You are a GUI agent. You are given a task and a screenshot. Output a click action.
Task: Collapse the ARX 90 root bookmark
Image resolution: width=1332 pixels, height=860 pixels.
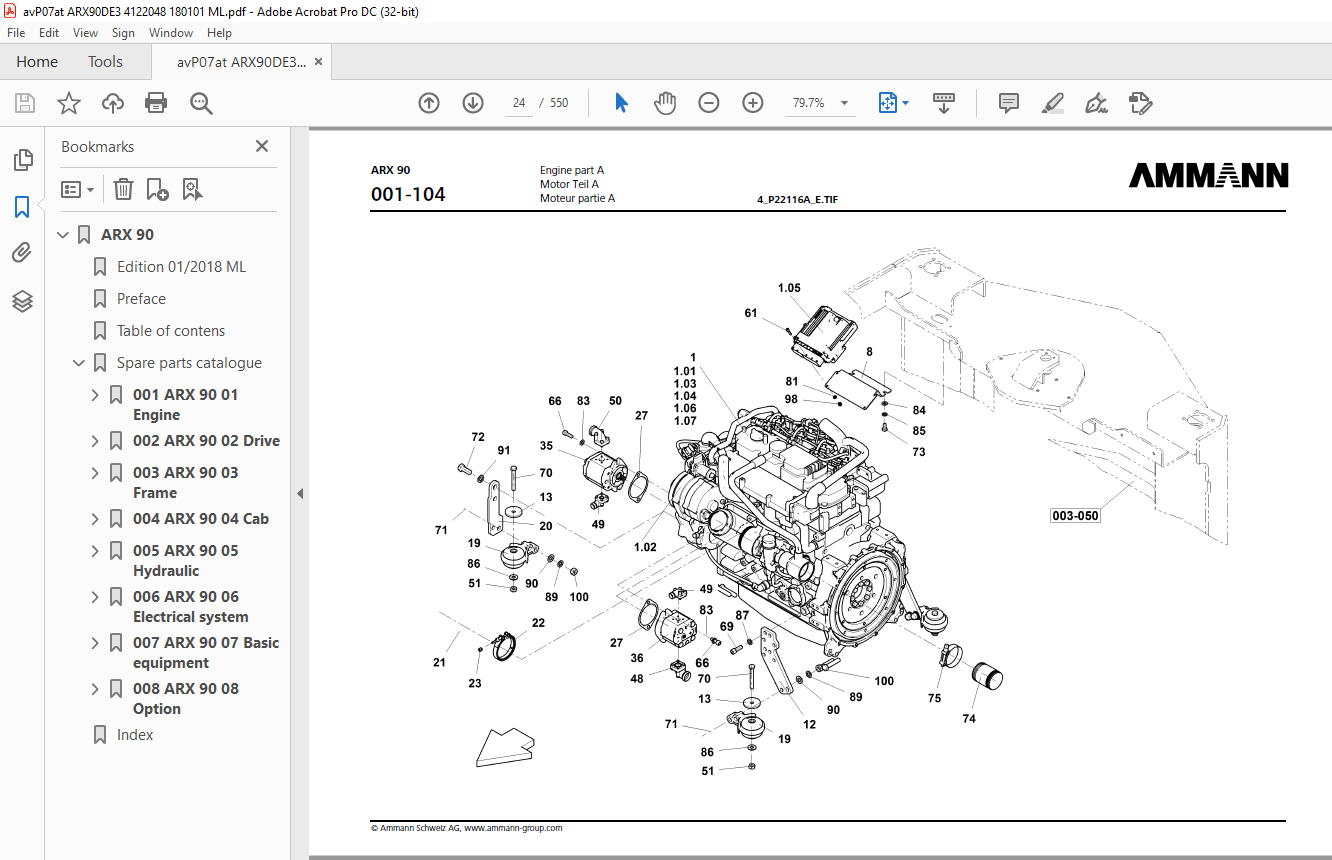coord(63,235)
